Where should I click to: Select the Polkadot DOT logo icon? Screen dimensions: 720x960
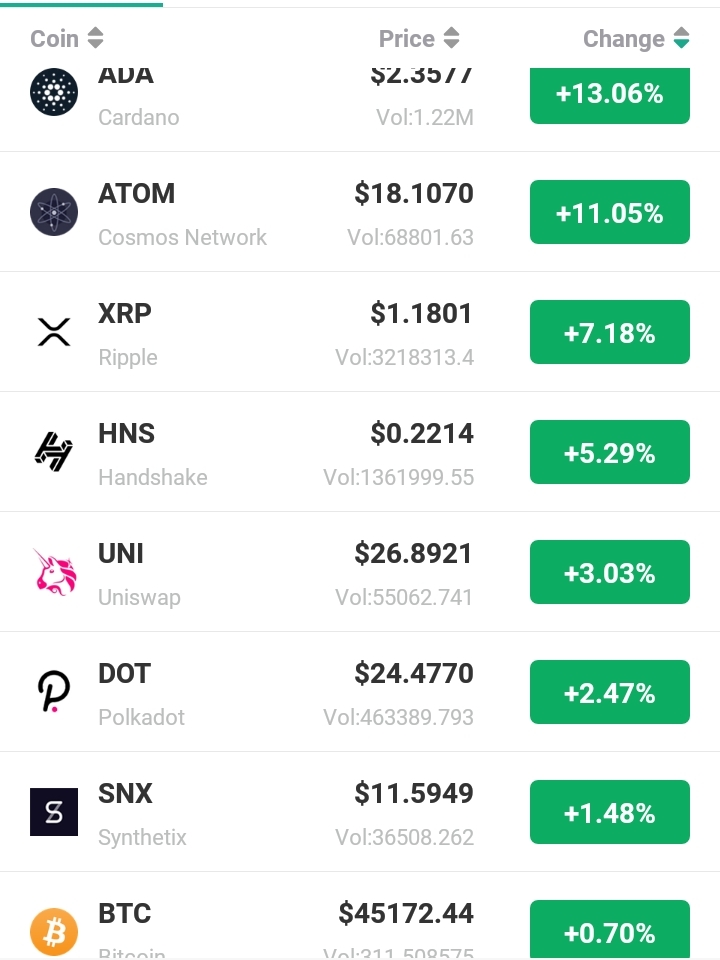tap(54, 692)
